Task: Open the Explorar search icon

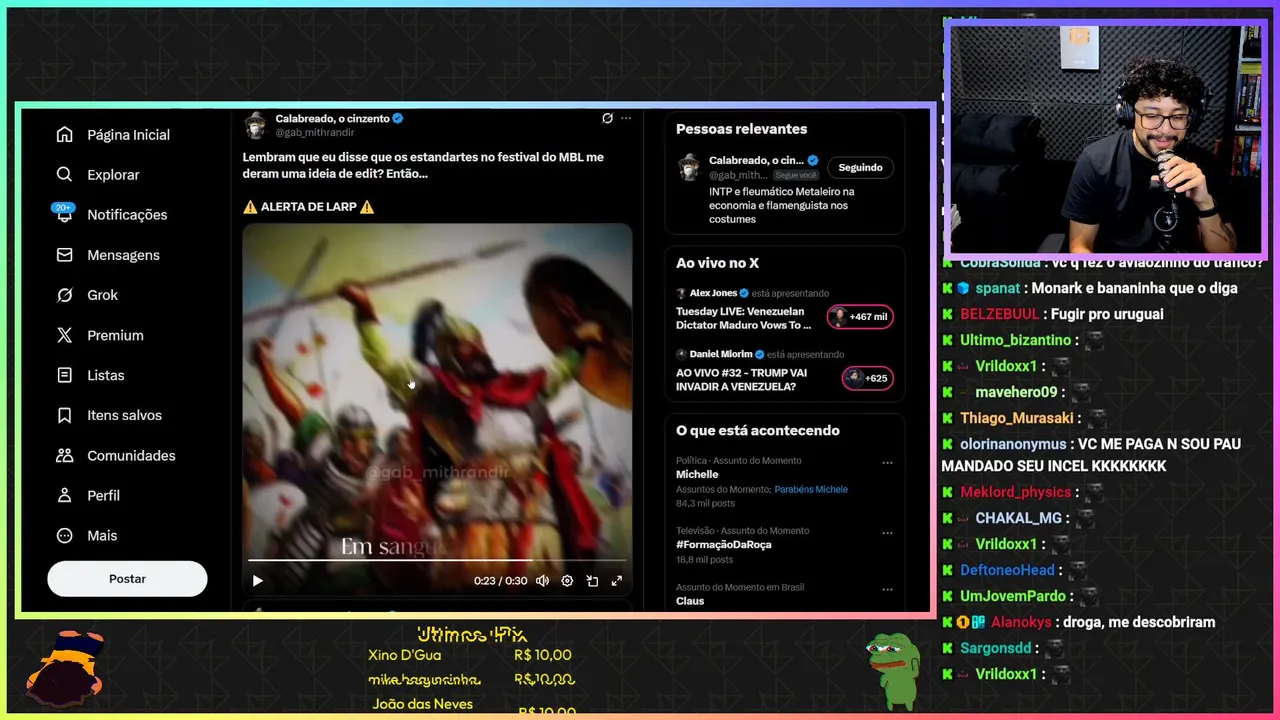Action: coord(65,175)
